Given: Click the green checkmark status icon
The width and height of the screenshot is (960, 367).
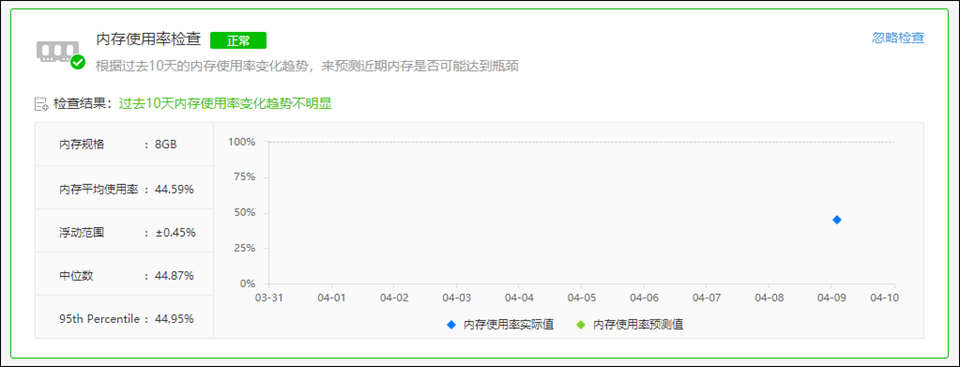Looking at the screenshot, I should [x=78, y=62].
